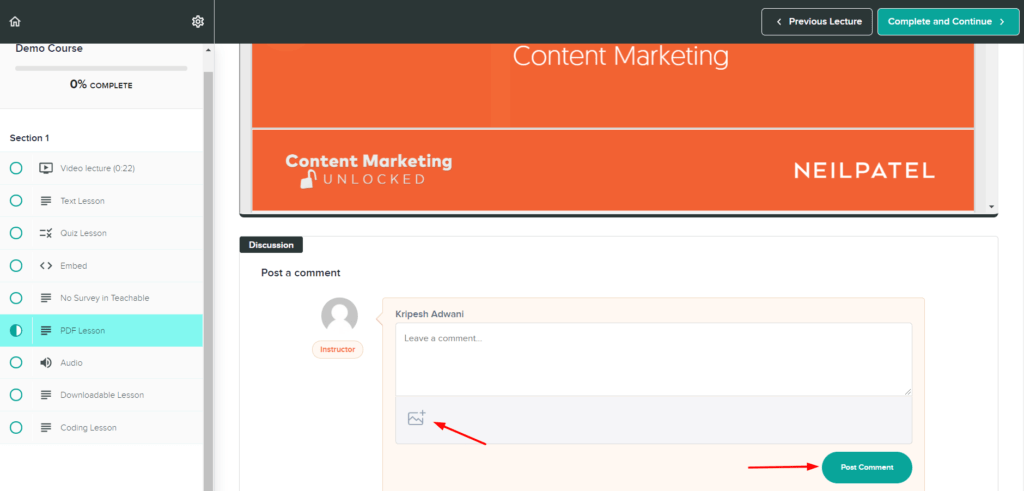
Task: Click the Audio speaker icon
Action: [x=46, y=363]
